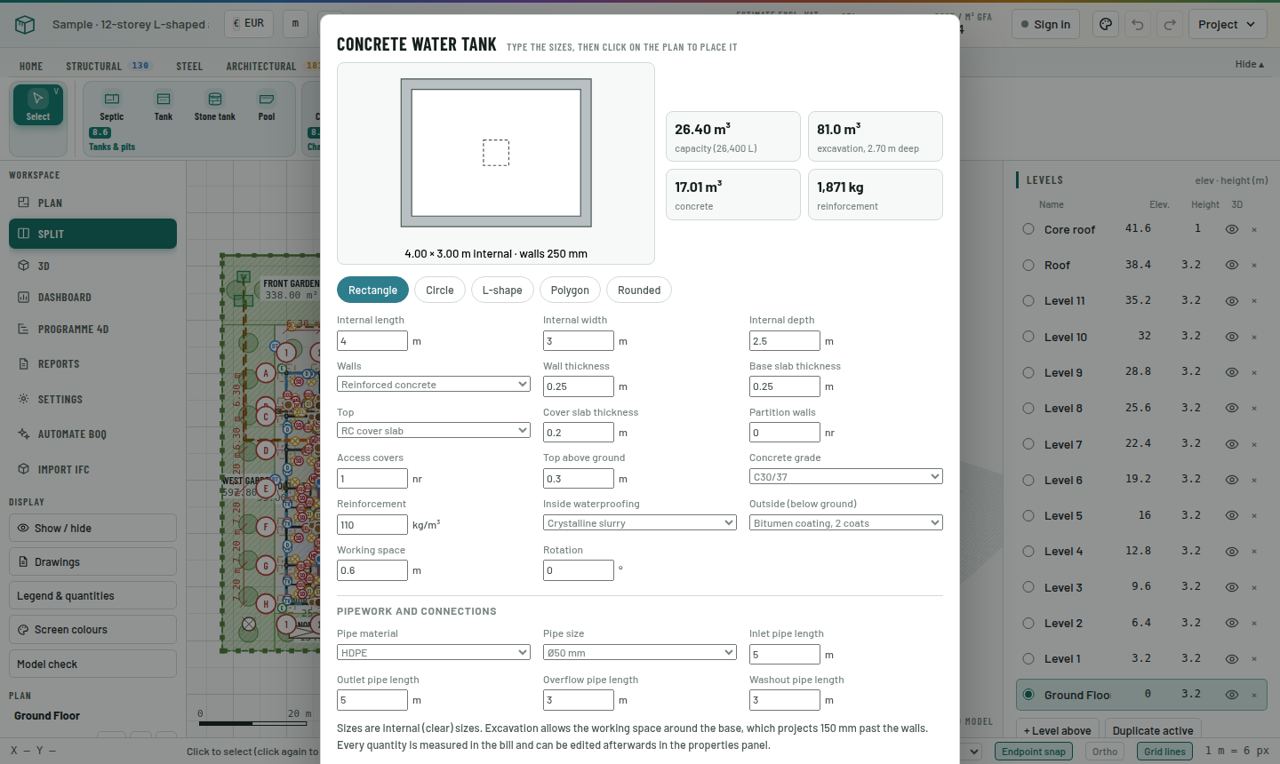Viewport: 1280px width, 764px height.
Task: Open the Project dropdown menu
Action: click(x=1227, y=24)
